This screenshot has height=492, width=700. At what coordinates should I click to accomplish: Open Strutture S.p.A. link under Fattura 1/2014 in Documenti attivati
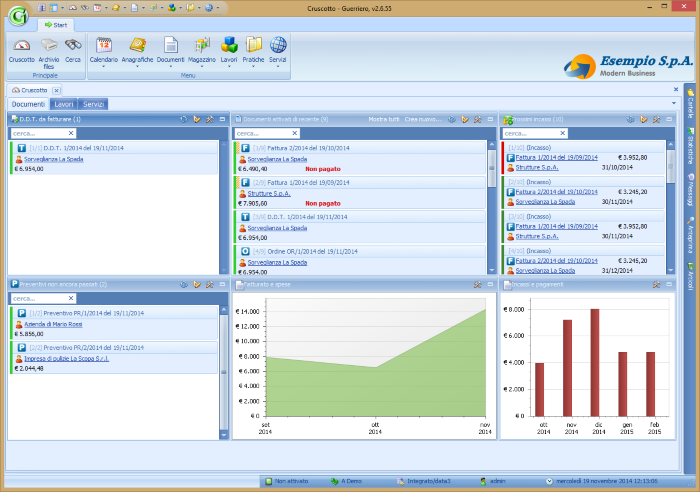coord(269,193)
